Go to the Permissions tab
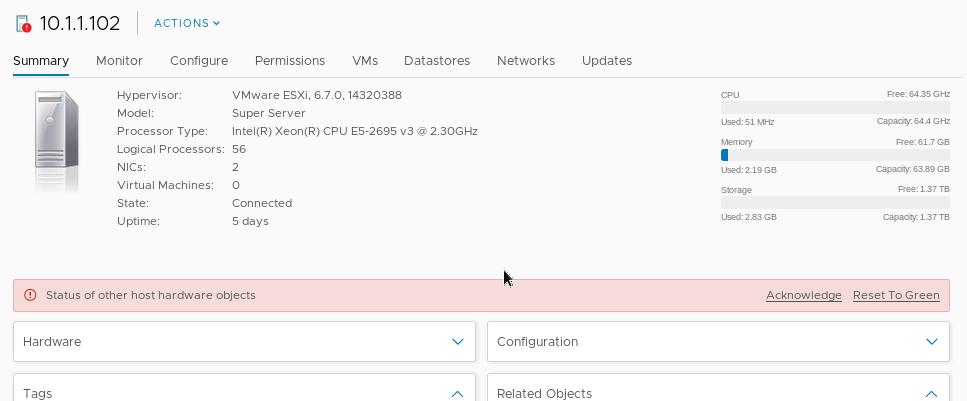Viewport: 967px width, 401px height. [x=290, y=61]
